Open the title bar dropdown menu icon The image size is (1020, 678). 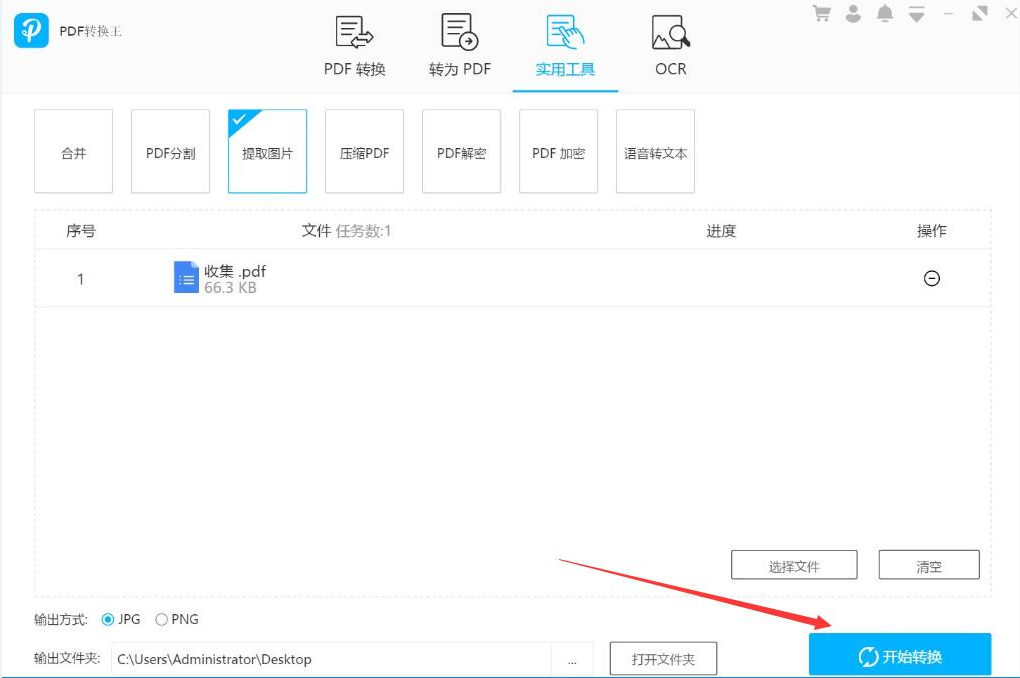pos(917,14)
